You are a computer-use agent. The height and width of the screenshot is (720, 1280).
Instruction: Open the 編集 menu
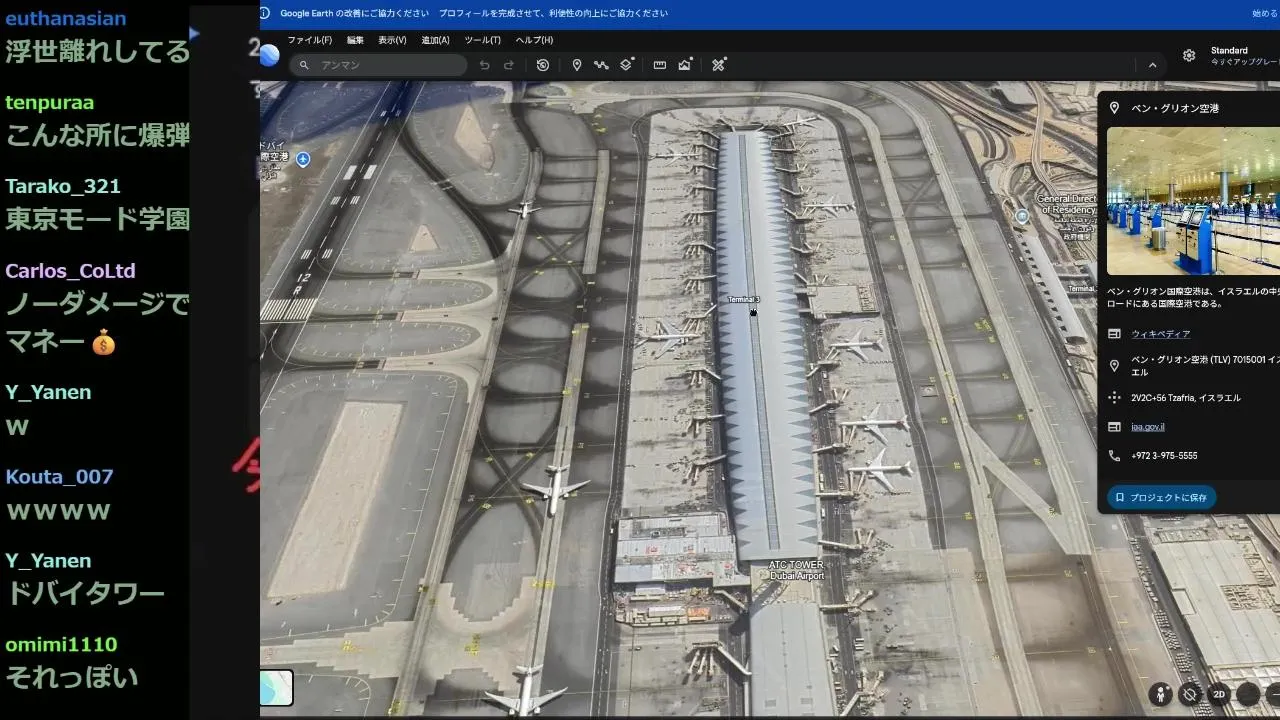coord(355,40)
